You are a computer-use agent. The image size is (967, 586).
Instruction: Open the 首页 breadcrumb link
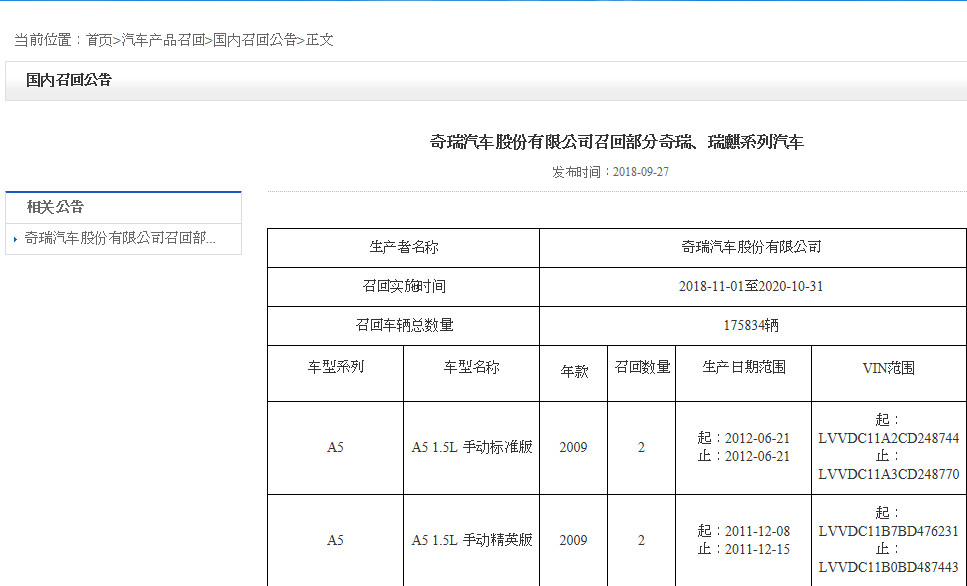click(x=100, y=41)
